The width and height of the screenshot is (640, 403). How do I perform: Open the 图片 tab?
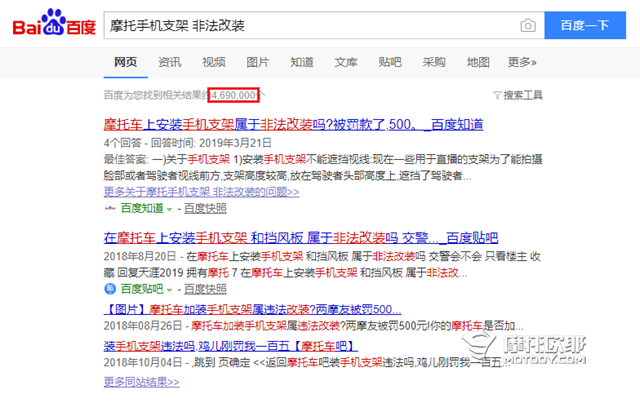pos(258,62)
